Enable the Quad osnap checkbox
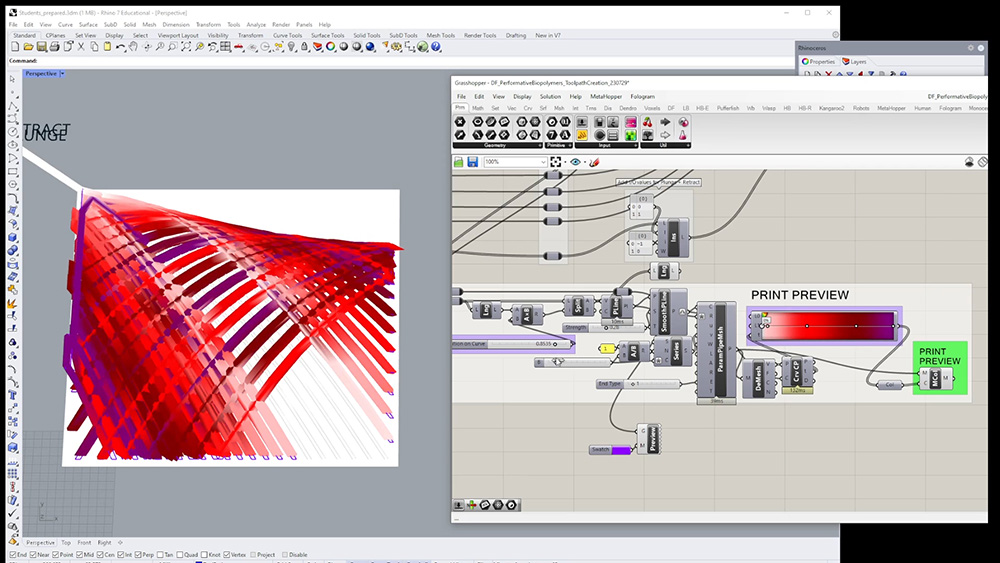 (180, 555)
